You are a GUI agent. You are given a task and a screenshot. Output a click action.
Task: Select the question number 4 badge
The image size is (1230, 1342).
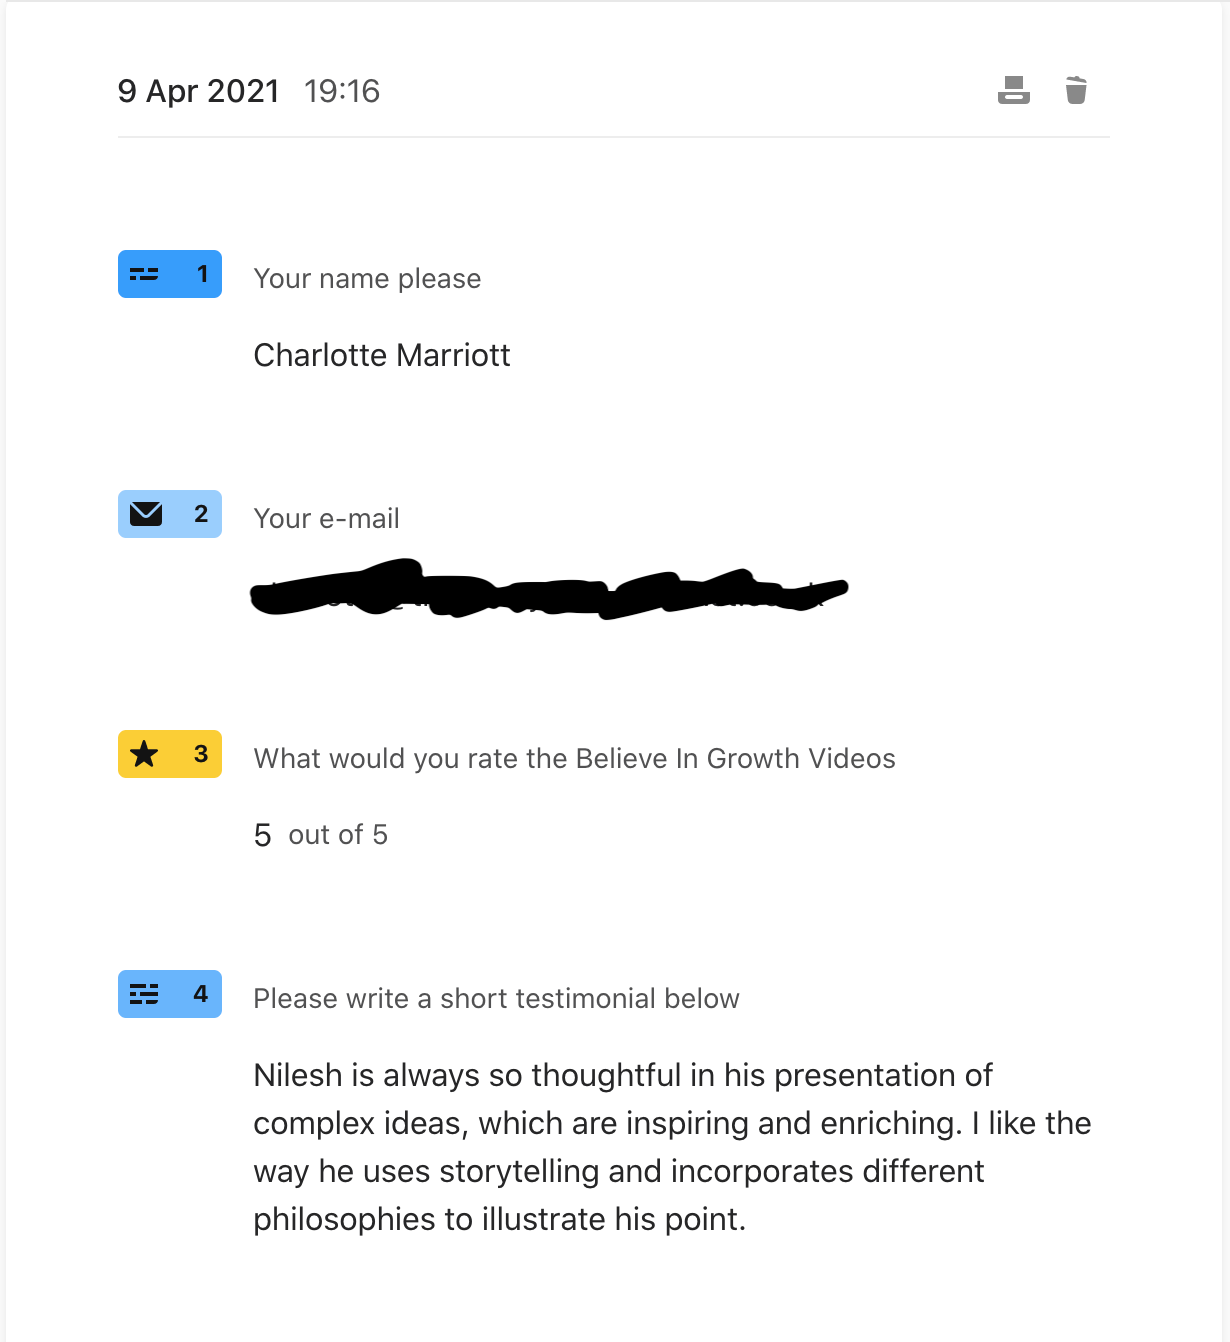[x=170, y=994]
